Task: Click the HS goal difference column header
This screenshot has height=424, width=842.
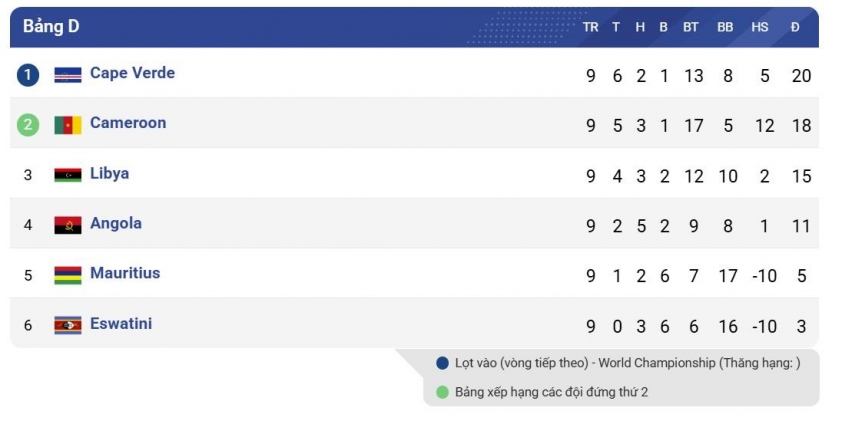Action: pyautogui.click(x=760, y=27)
